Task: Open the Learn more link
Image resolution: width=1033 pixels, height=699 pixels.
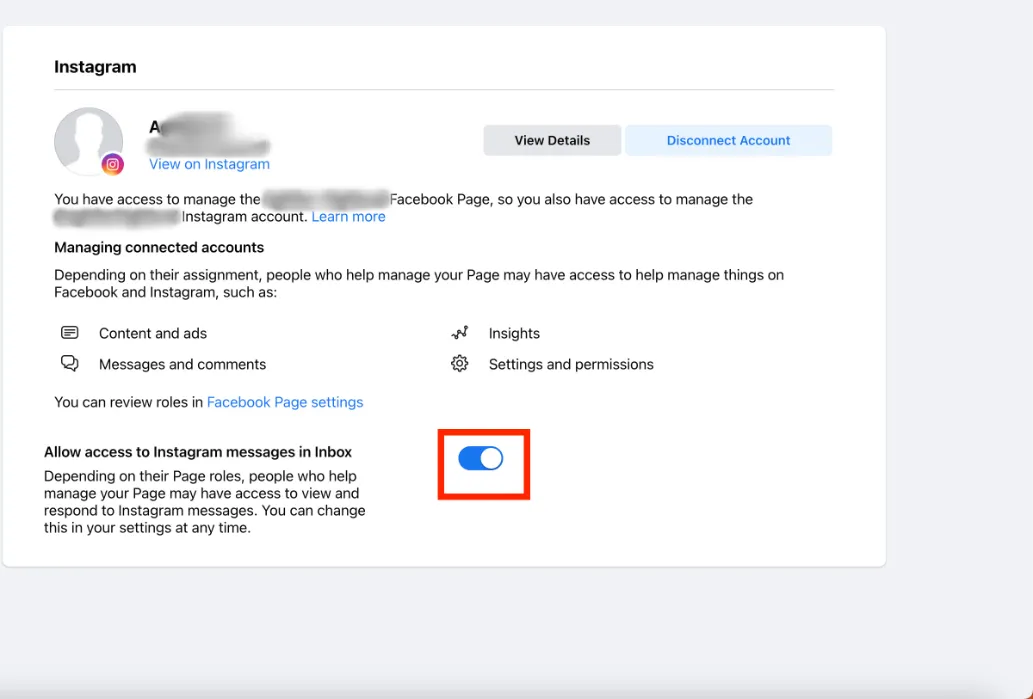Action: (x=349, y=217)
